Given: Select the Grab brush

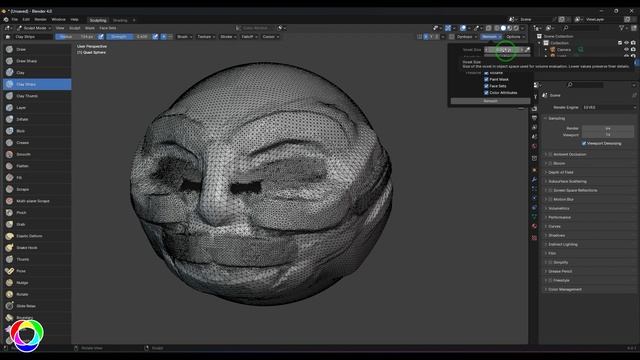Looking at the screenshot, I should (x=37, y=224).
